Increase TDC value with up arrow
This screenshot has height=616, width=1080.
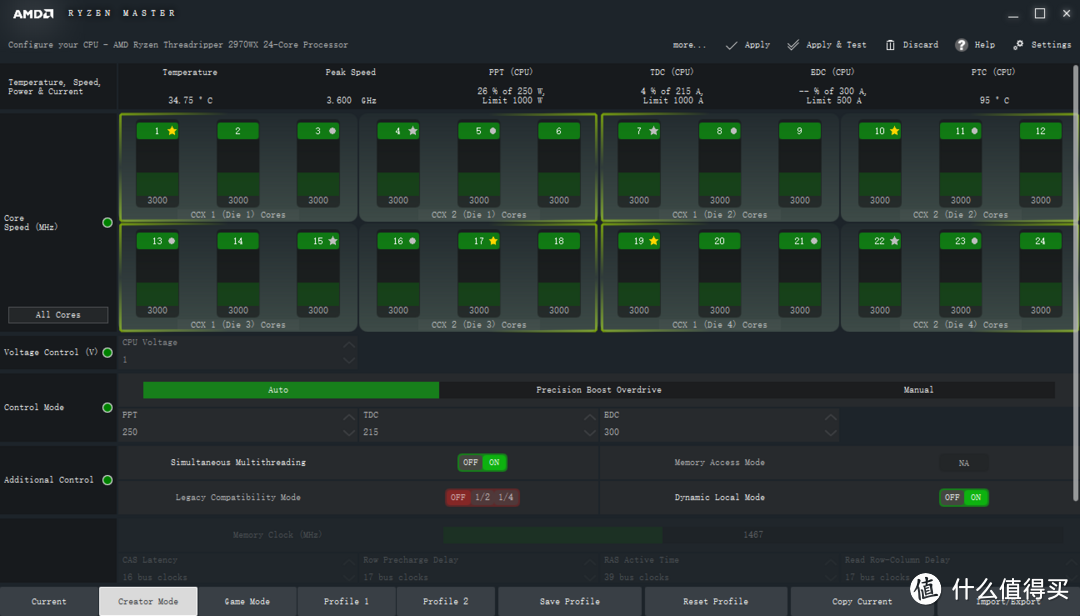click(590, 417)
